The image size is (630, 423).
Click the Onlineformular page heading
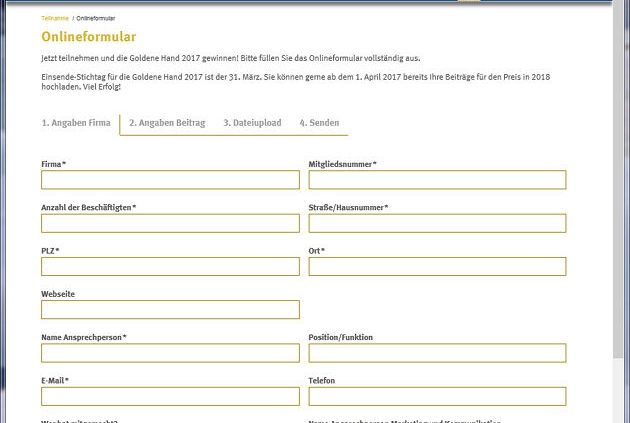[89, 37]
